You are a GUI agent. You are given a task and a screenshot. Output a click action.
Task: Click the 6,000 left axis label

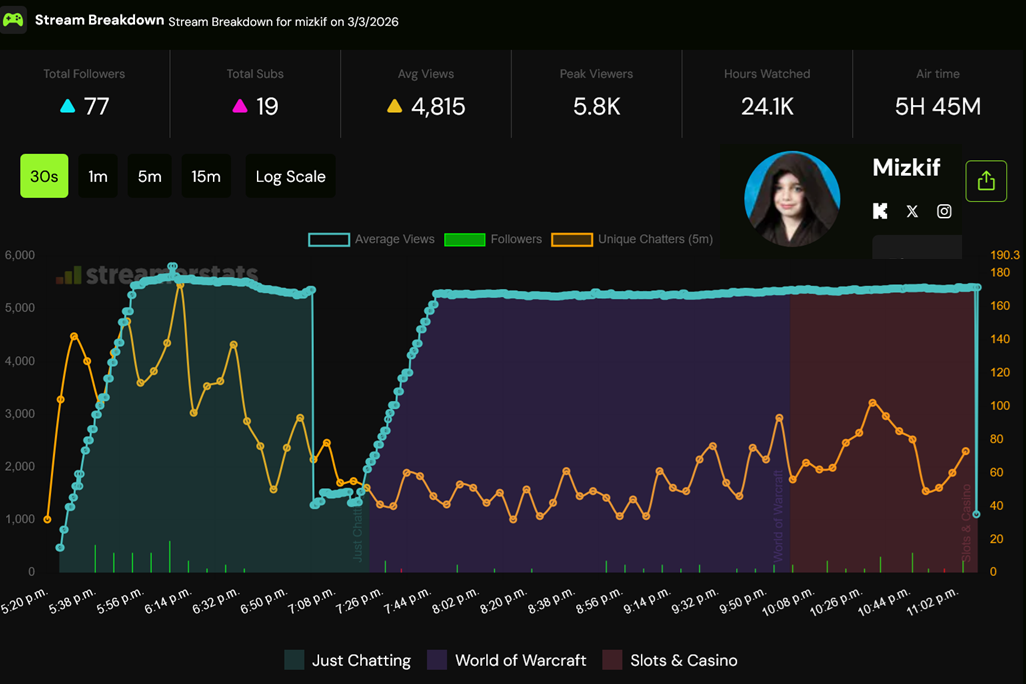[20, 255]
